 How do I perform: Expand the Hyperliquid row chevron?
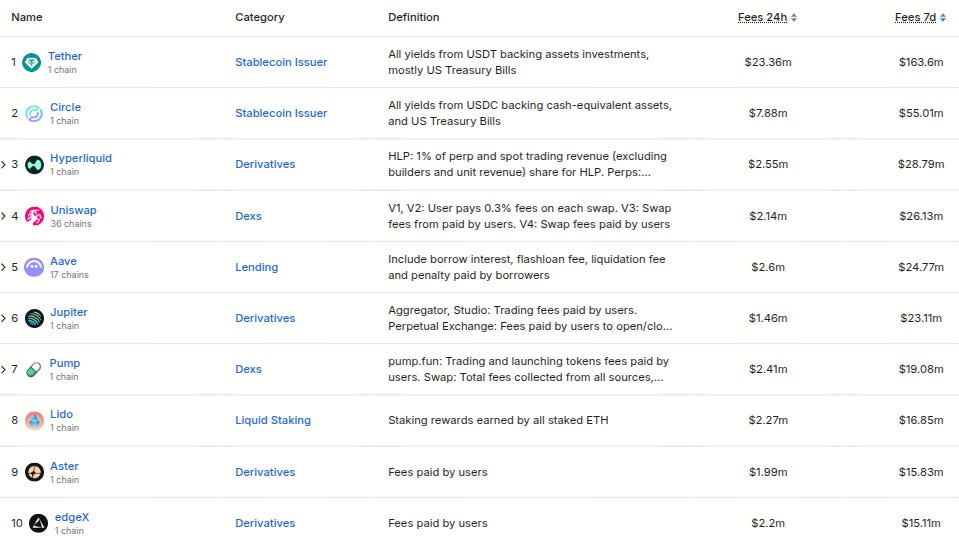coord(4,164)
